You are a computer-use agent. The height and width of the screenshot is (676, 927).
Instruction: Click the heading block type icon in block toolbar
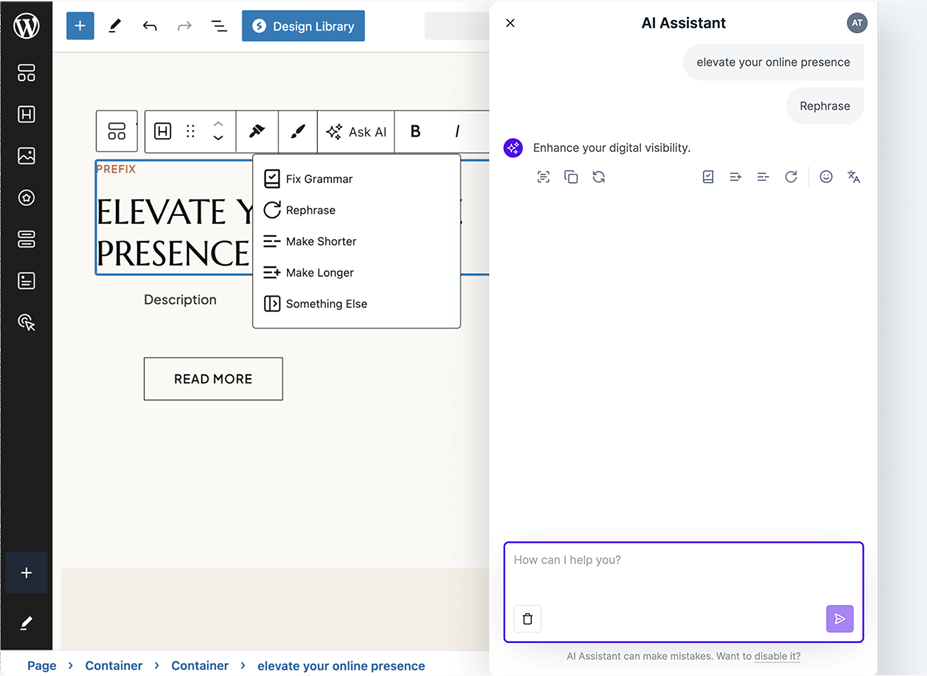(163, 131)
